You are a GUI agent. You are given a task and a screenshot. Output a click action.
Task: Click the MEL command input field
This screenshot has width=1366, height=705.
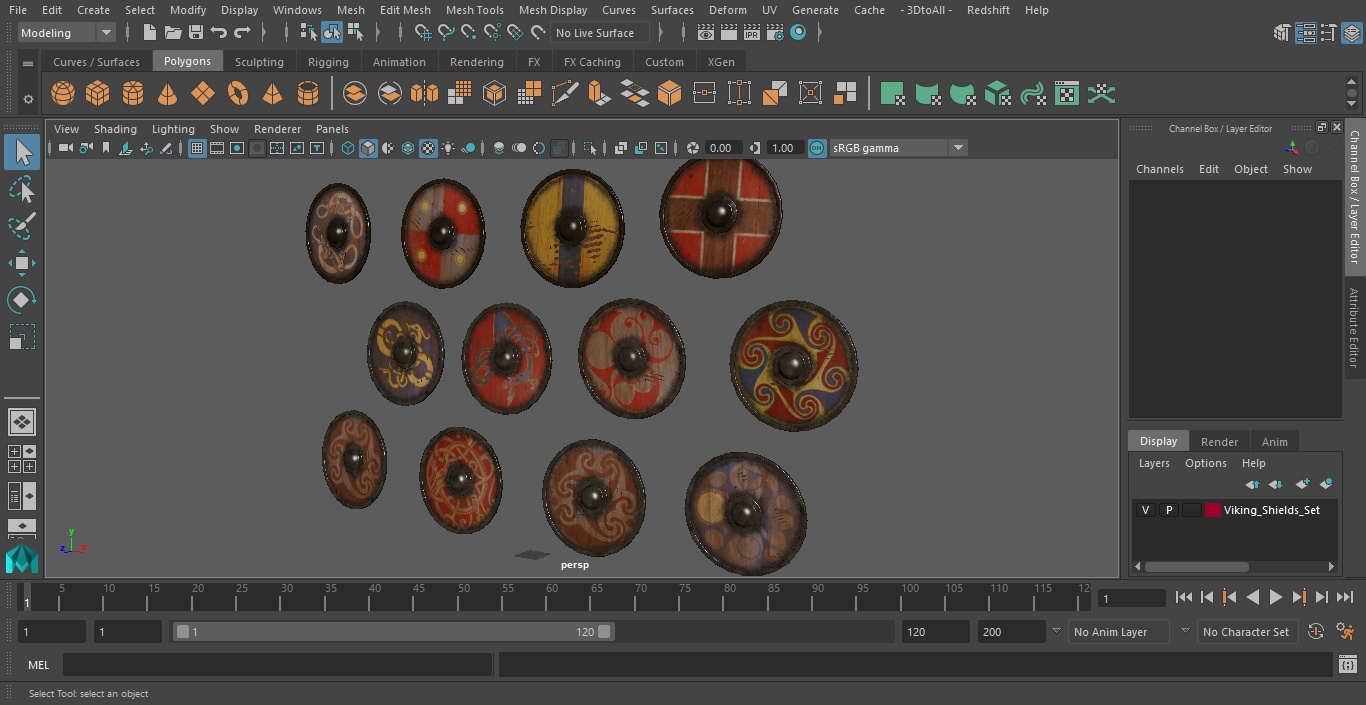click(x=277, y=665)
